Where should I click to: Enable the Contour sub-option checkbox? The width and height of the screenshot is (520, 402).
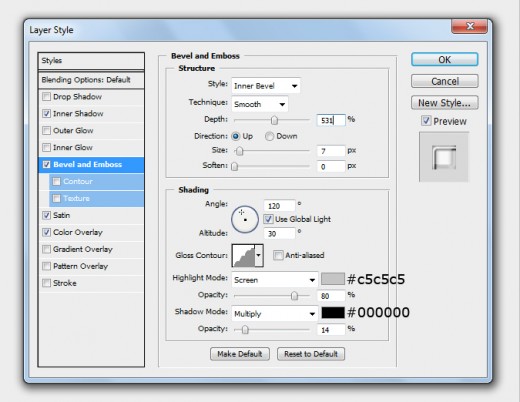click(x=57, y=181)
